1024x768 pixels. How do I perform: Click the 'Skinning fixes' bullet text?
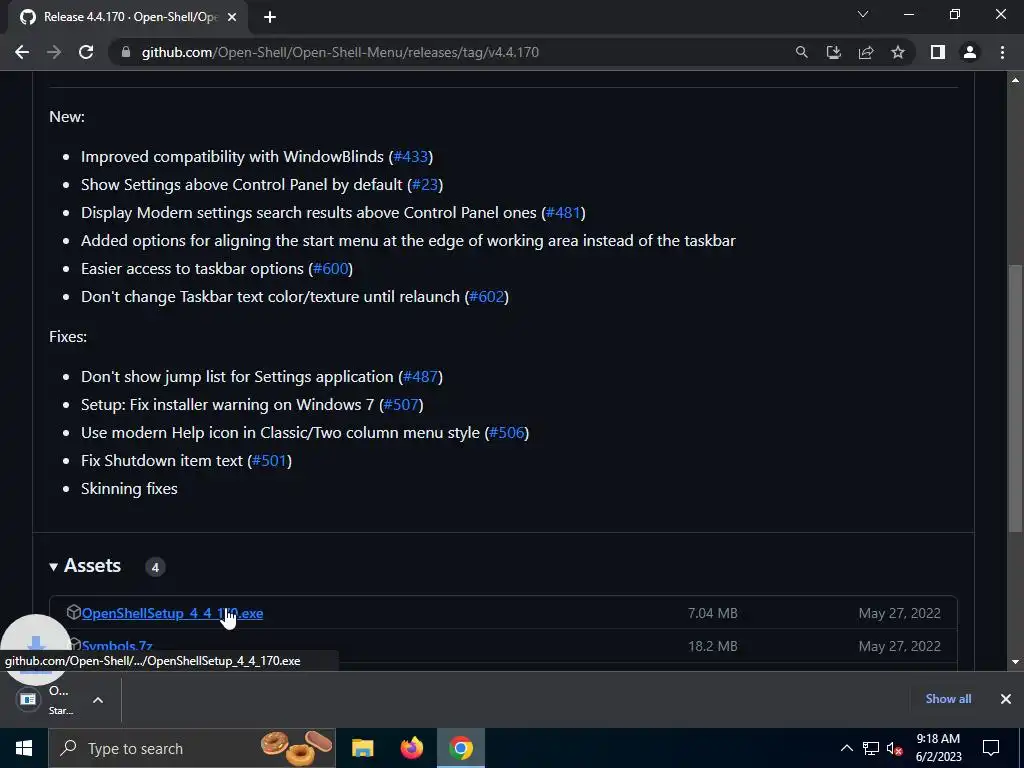point(129,489)
